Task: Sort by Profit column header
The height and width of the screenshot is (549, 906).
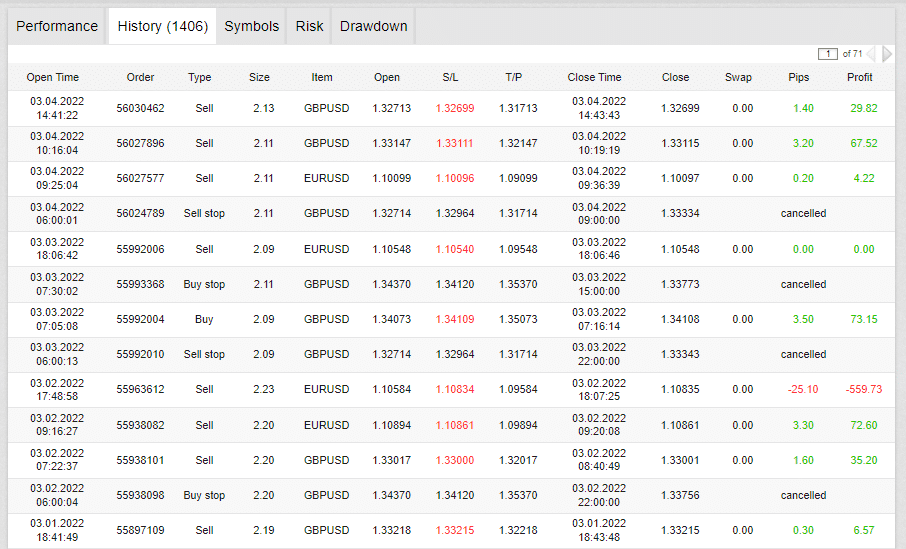Action: point(860,77)
